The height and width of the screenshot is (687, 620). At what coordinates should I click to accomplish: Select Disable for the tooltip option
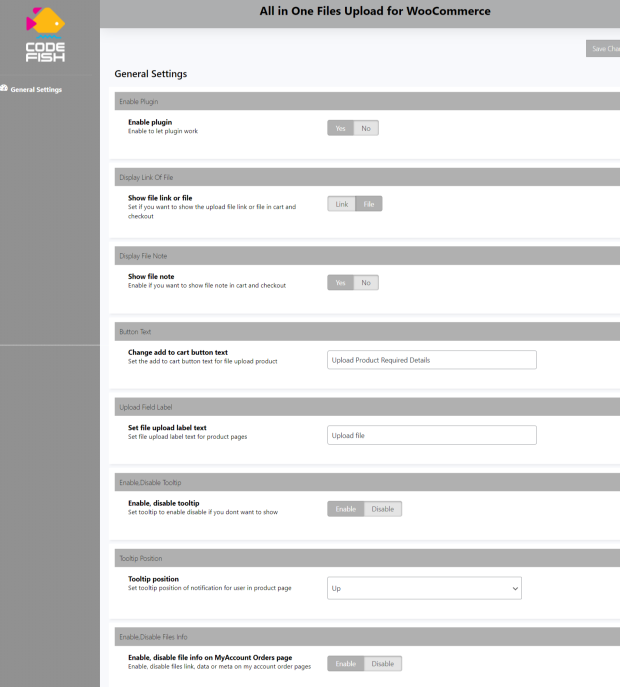383,509
